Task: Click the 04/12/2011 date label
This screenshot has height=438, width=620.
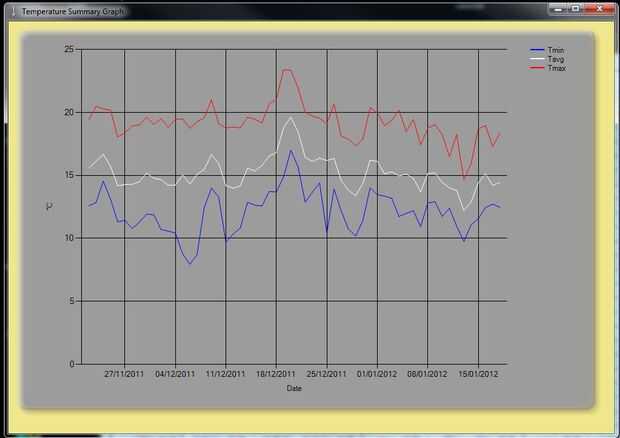Action: point(175,374)
